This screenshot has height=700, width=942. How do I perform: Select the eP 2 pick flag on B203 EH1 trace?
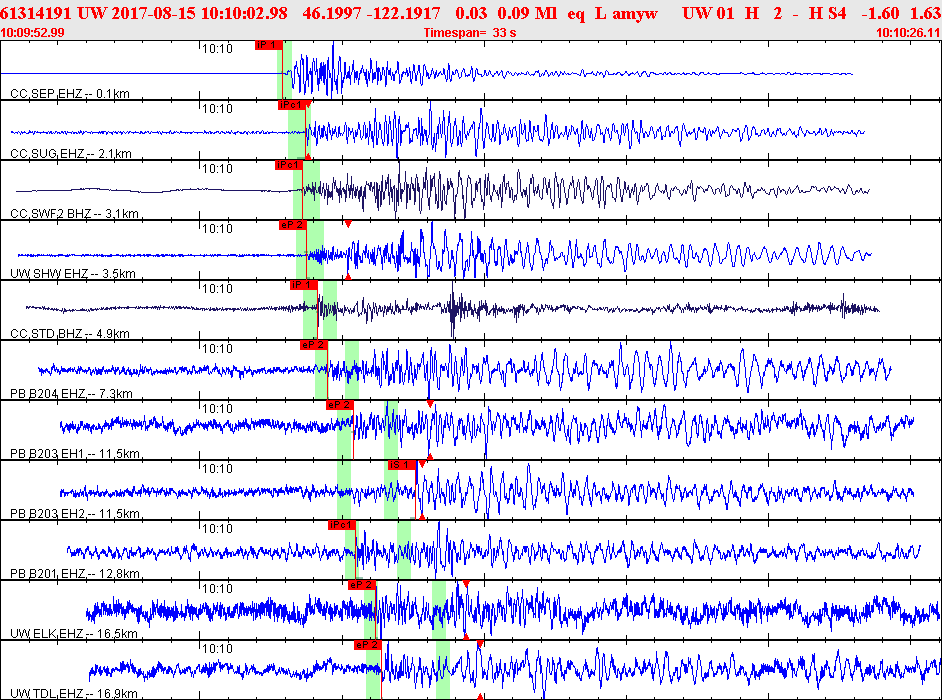click(339, 406)
